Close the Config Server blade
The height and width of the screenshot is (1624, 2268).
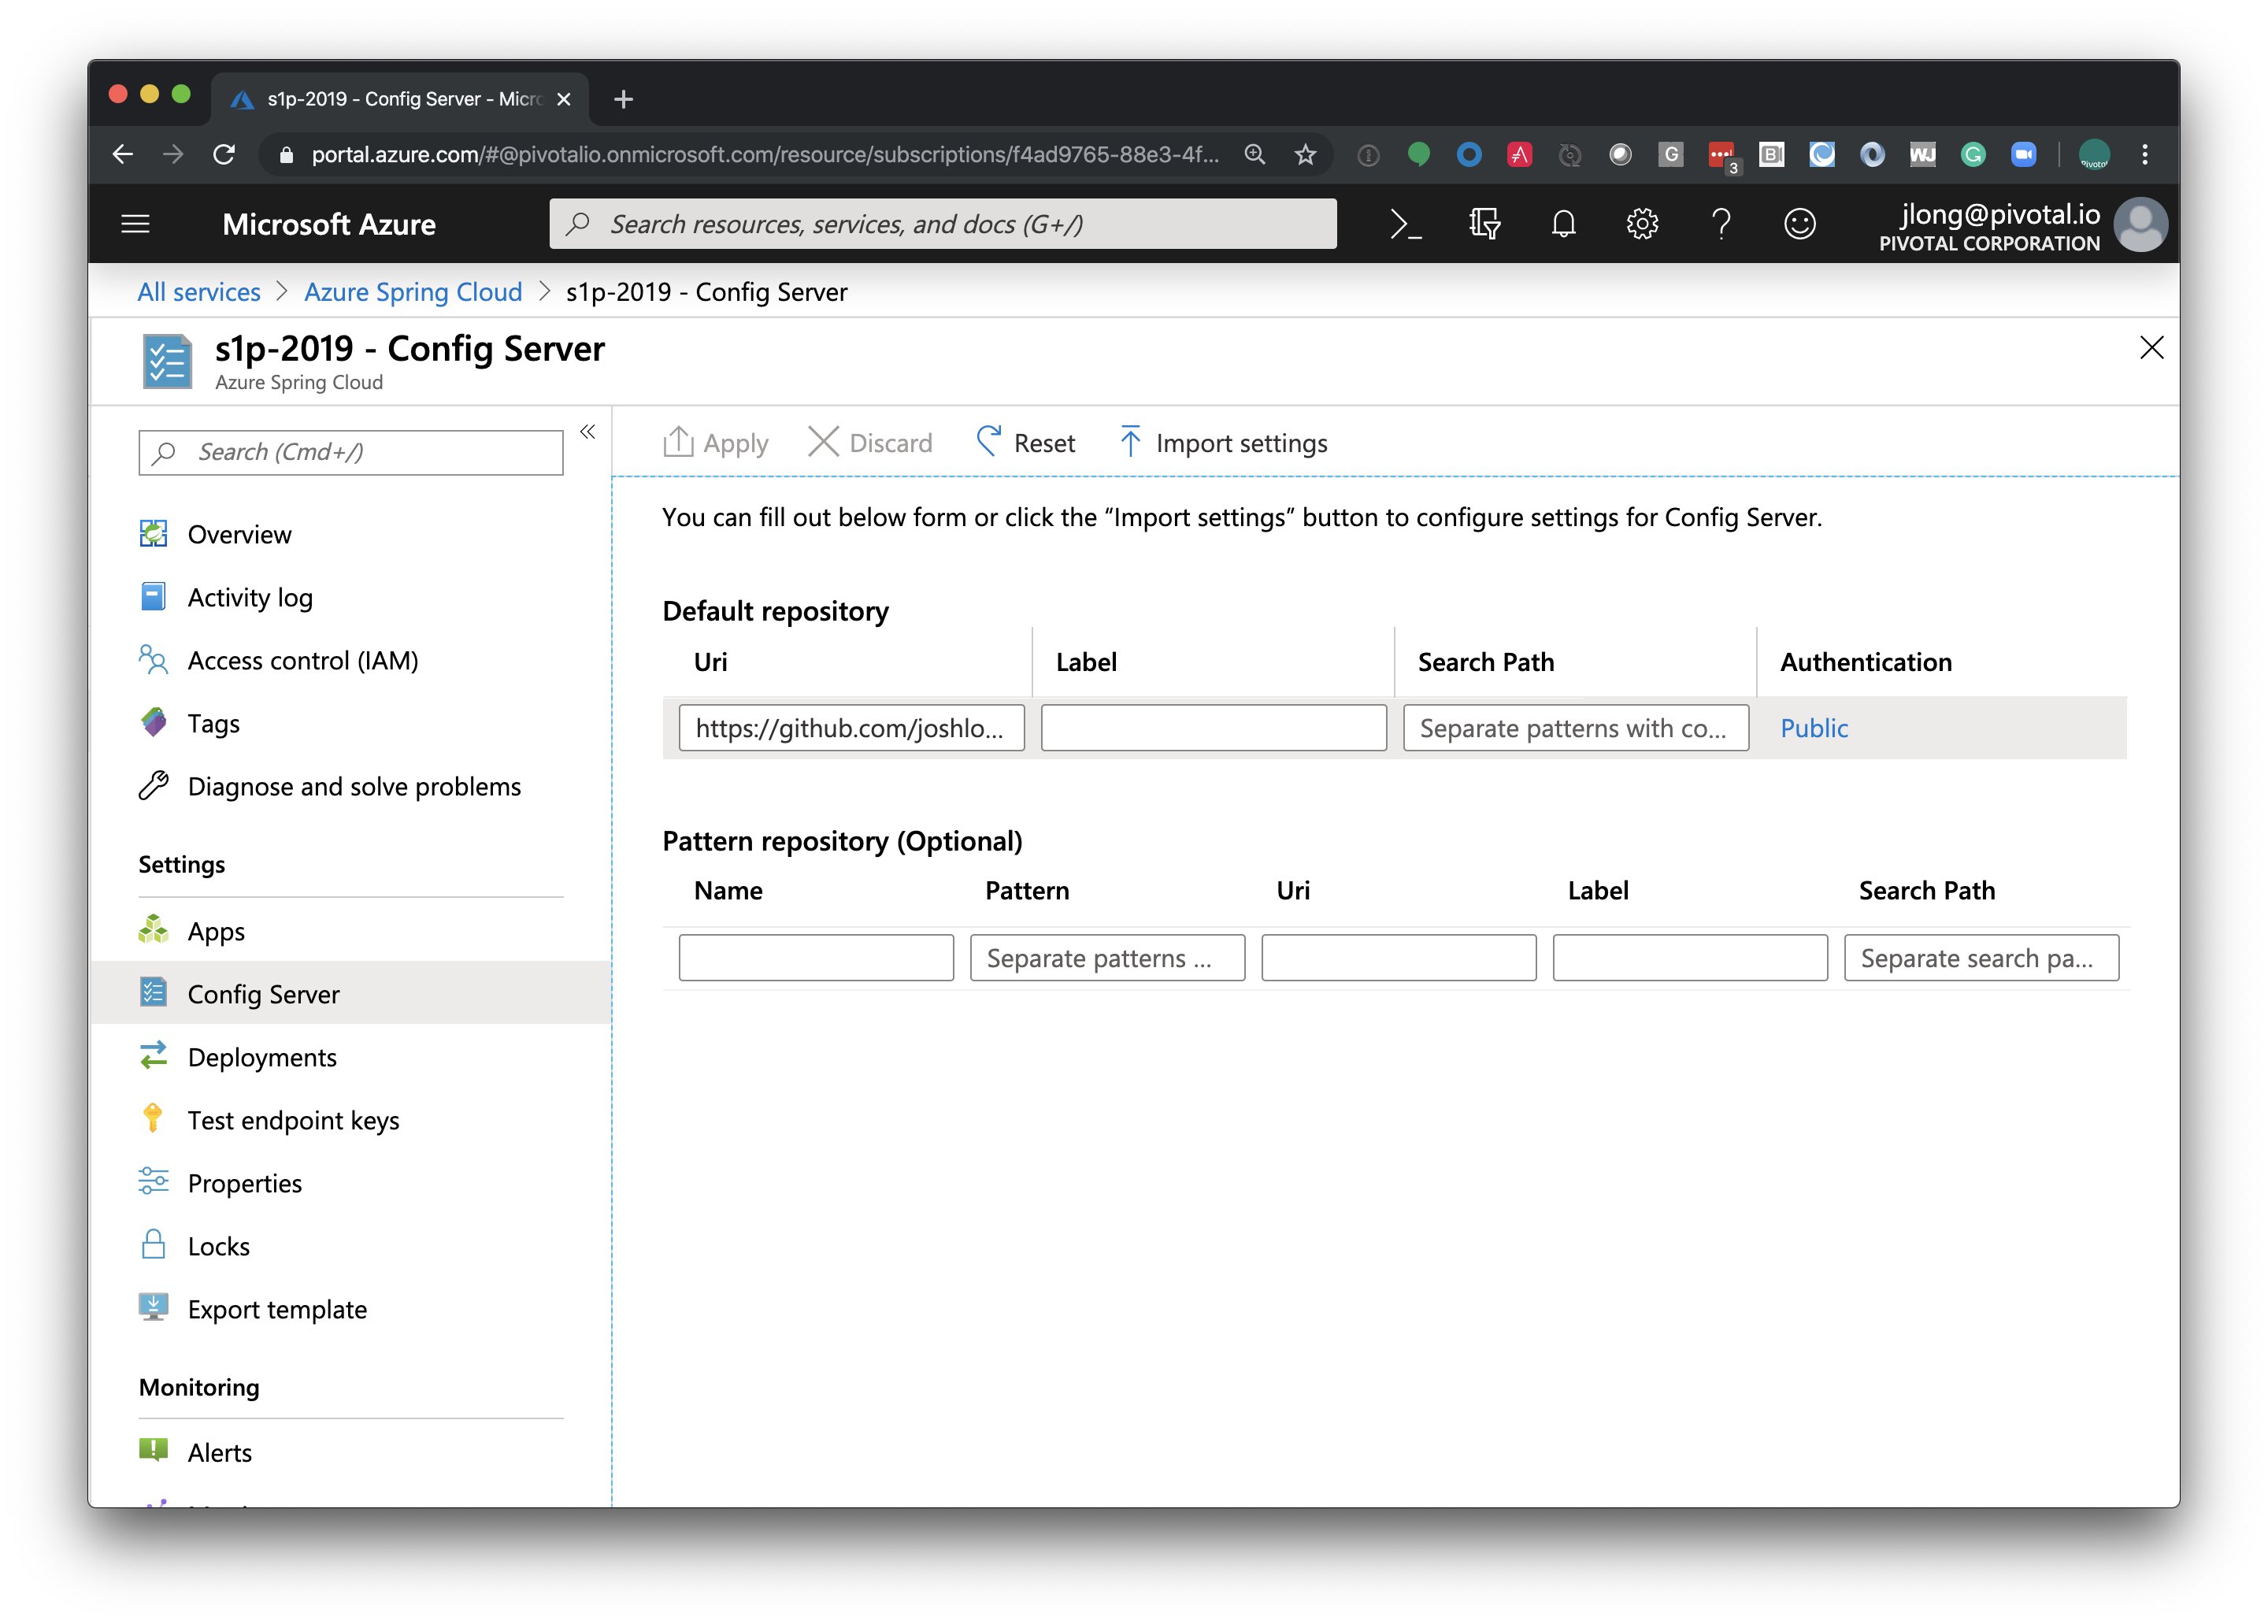coord(2151,348)
